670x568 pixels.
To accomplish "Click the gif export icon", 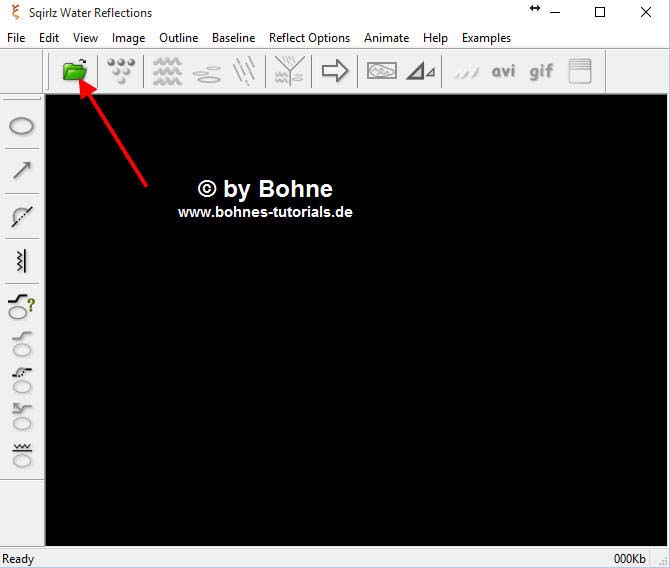I will click(541, 72).
